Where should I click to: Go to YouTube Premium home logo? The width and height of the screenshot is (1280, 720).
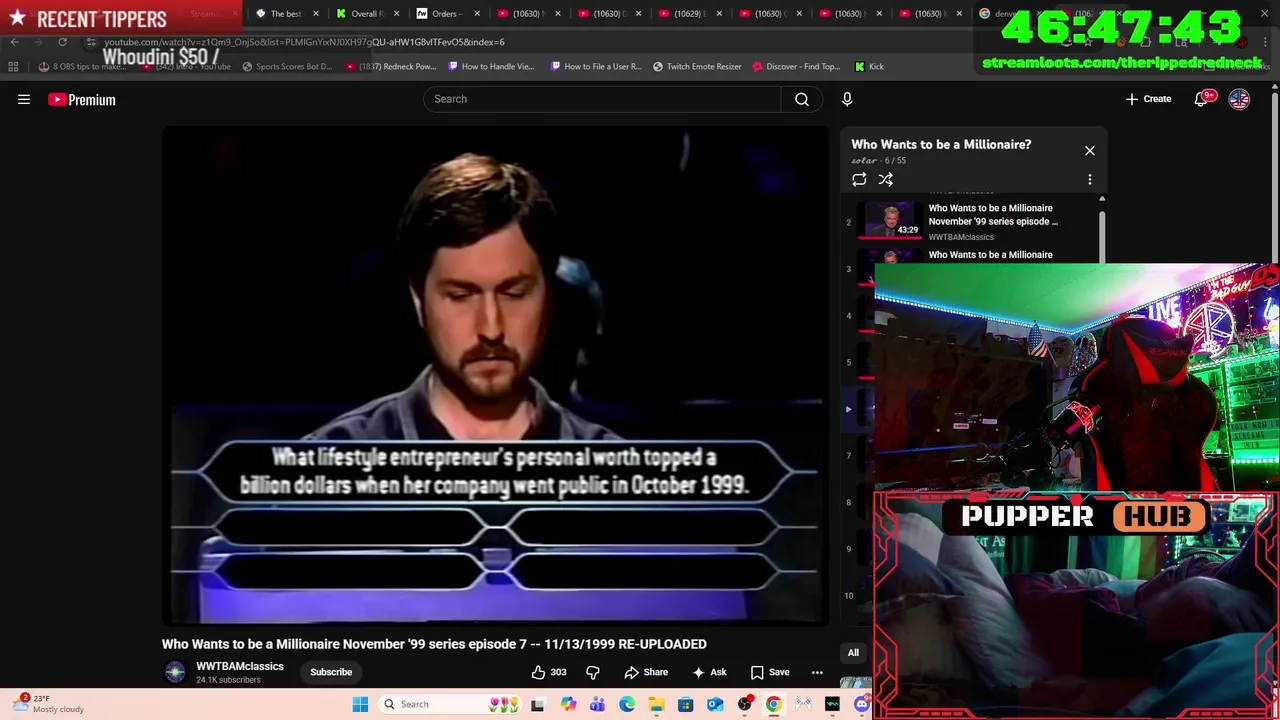82,99
